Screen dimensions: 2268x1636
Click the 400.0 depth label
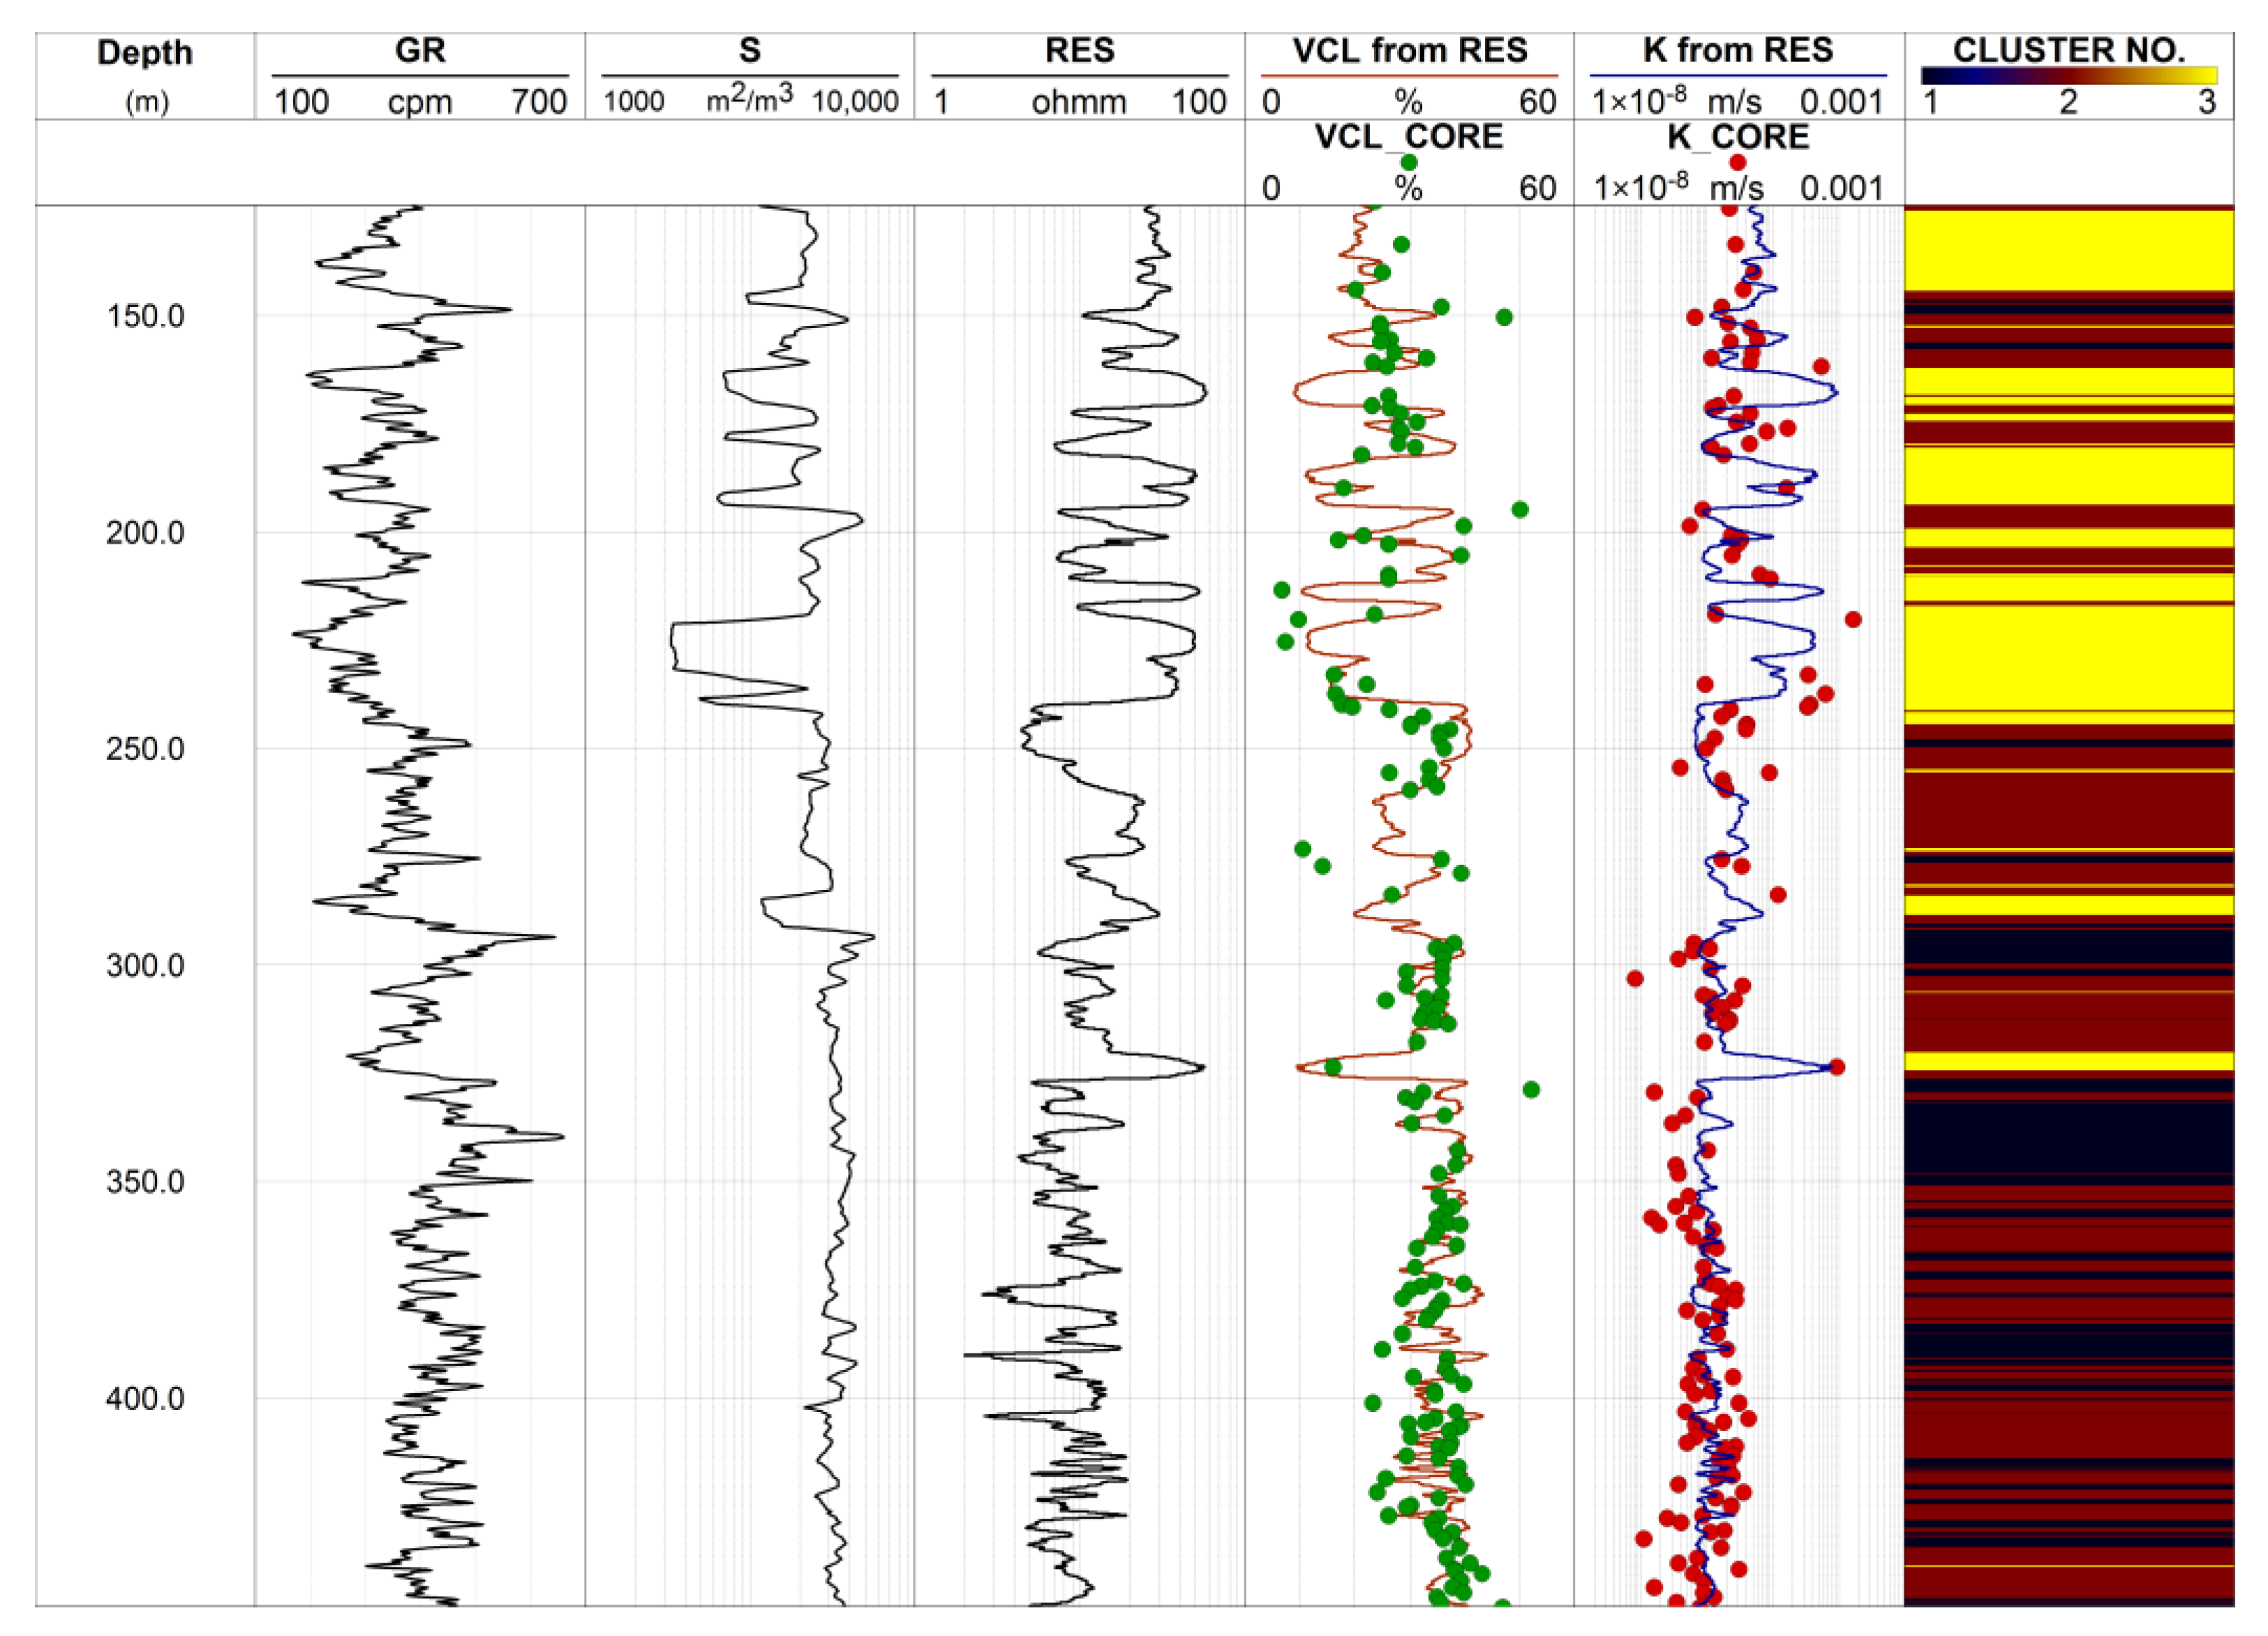coord(145,1398)
